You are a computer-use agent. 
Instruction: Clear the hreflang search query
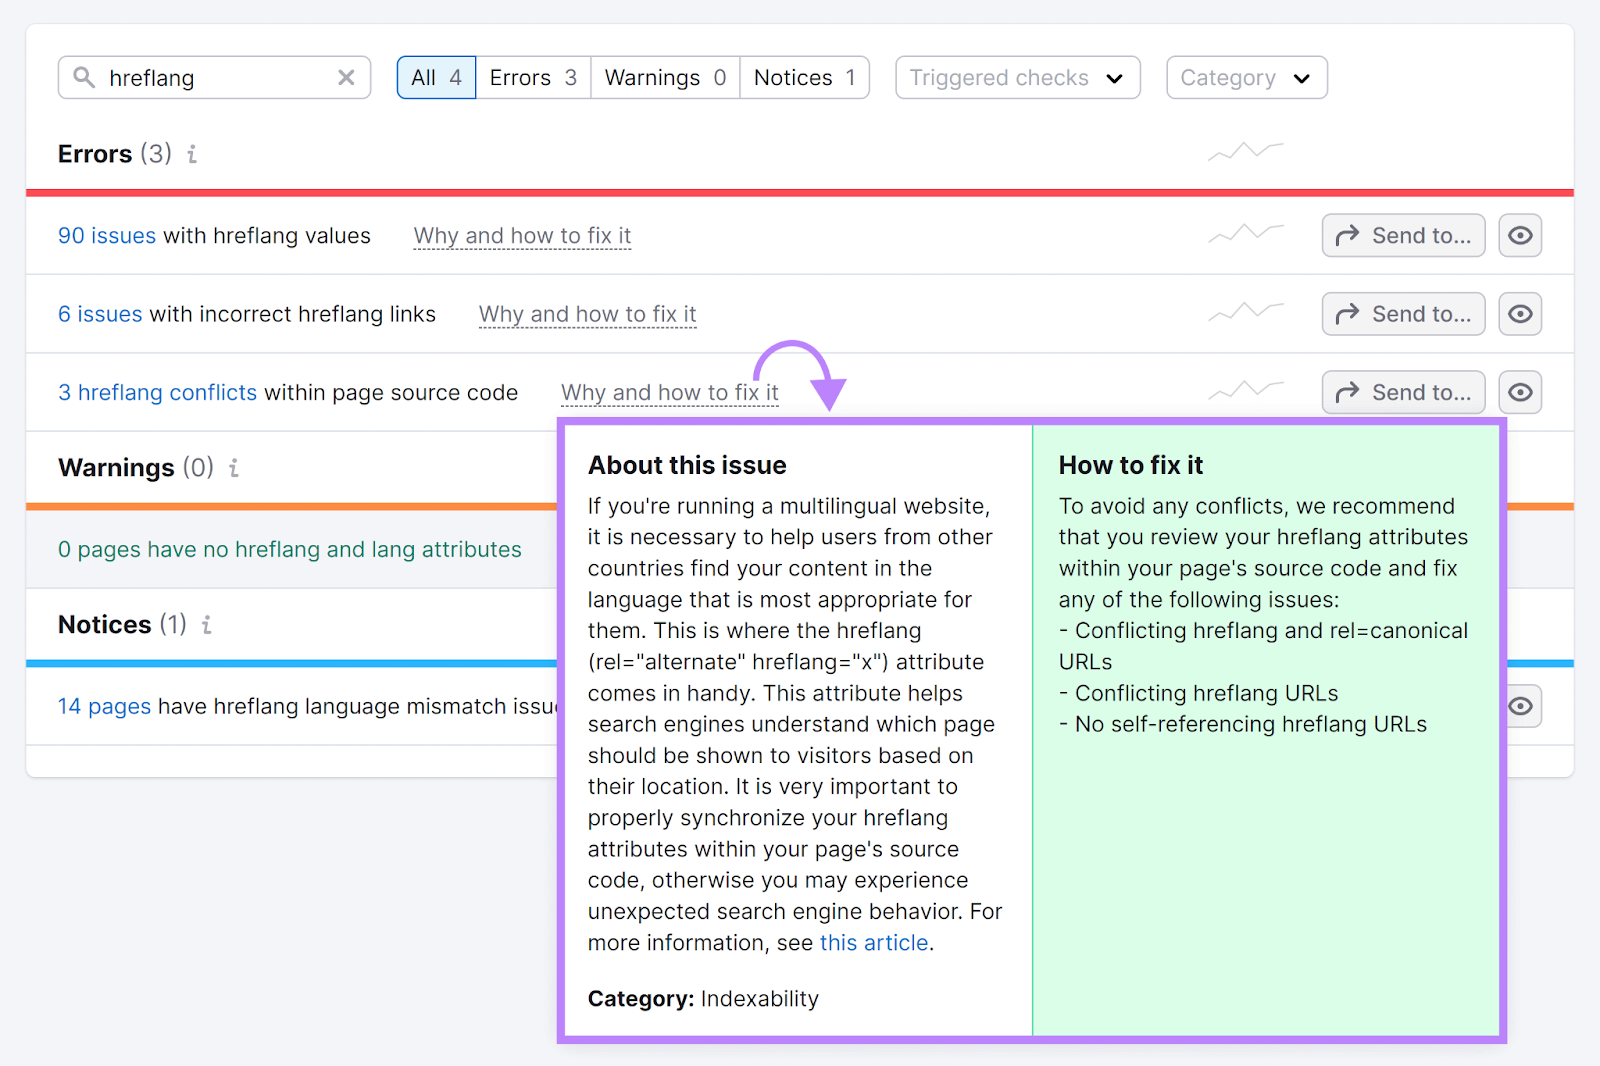[x=346, y=77]
